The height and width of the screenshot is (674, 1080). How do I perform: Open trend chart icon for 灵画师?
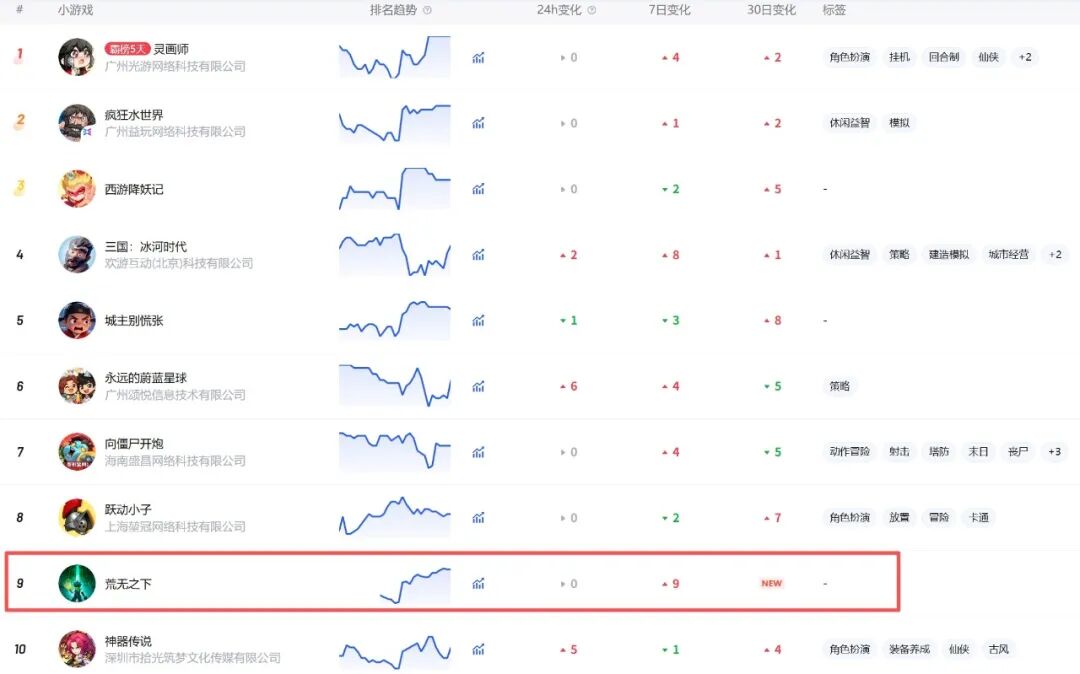point(478,58)
